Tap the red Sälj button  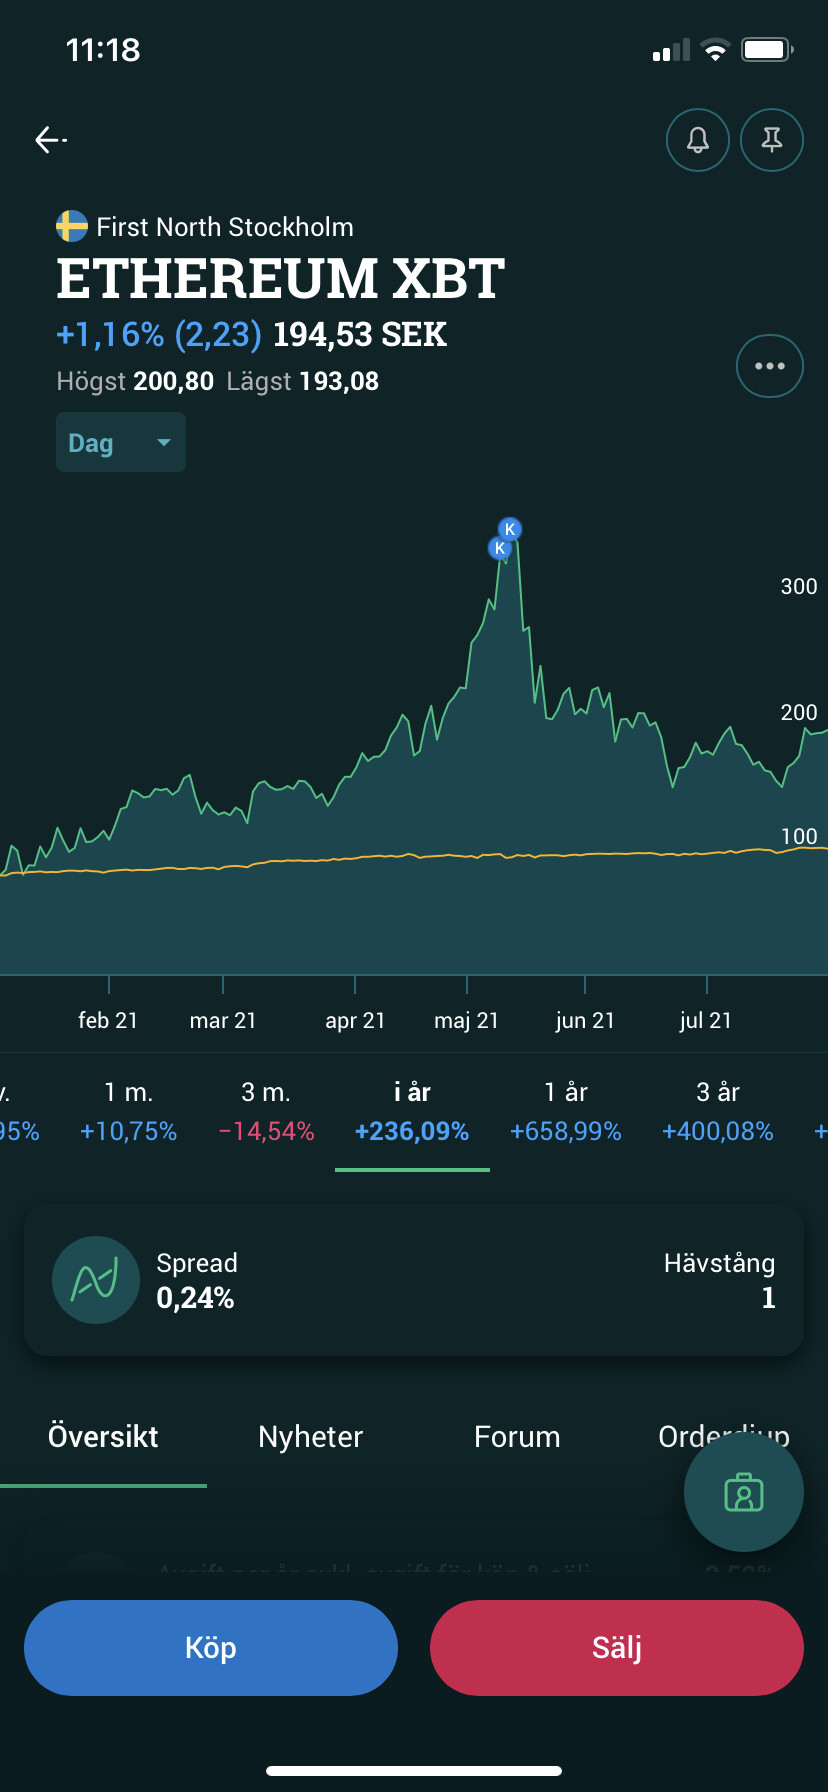(617, 1648)
